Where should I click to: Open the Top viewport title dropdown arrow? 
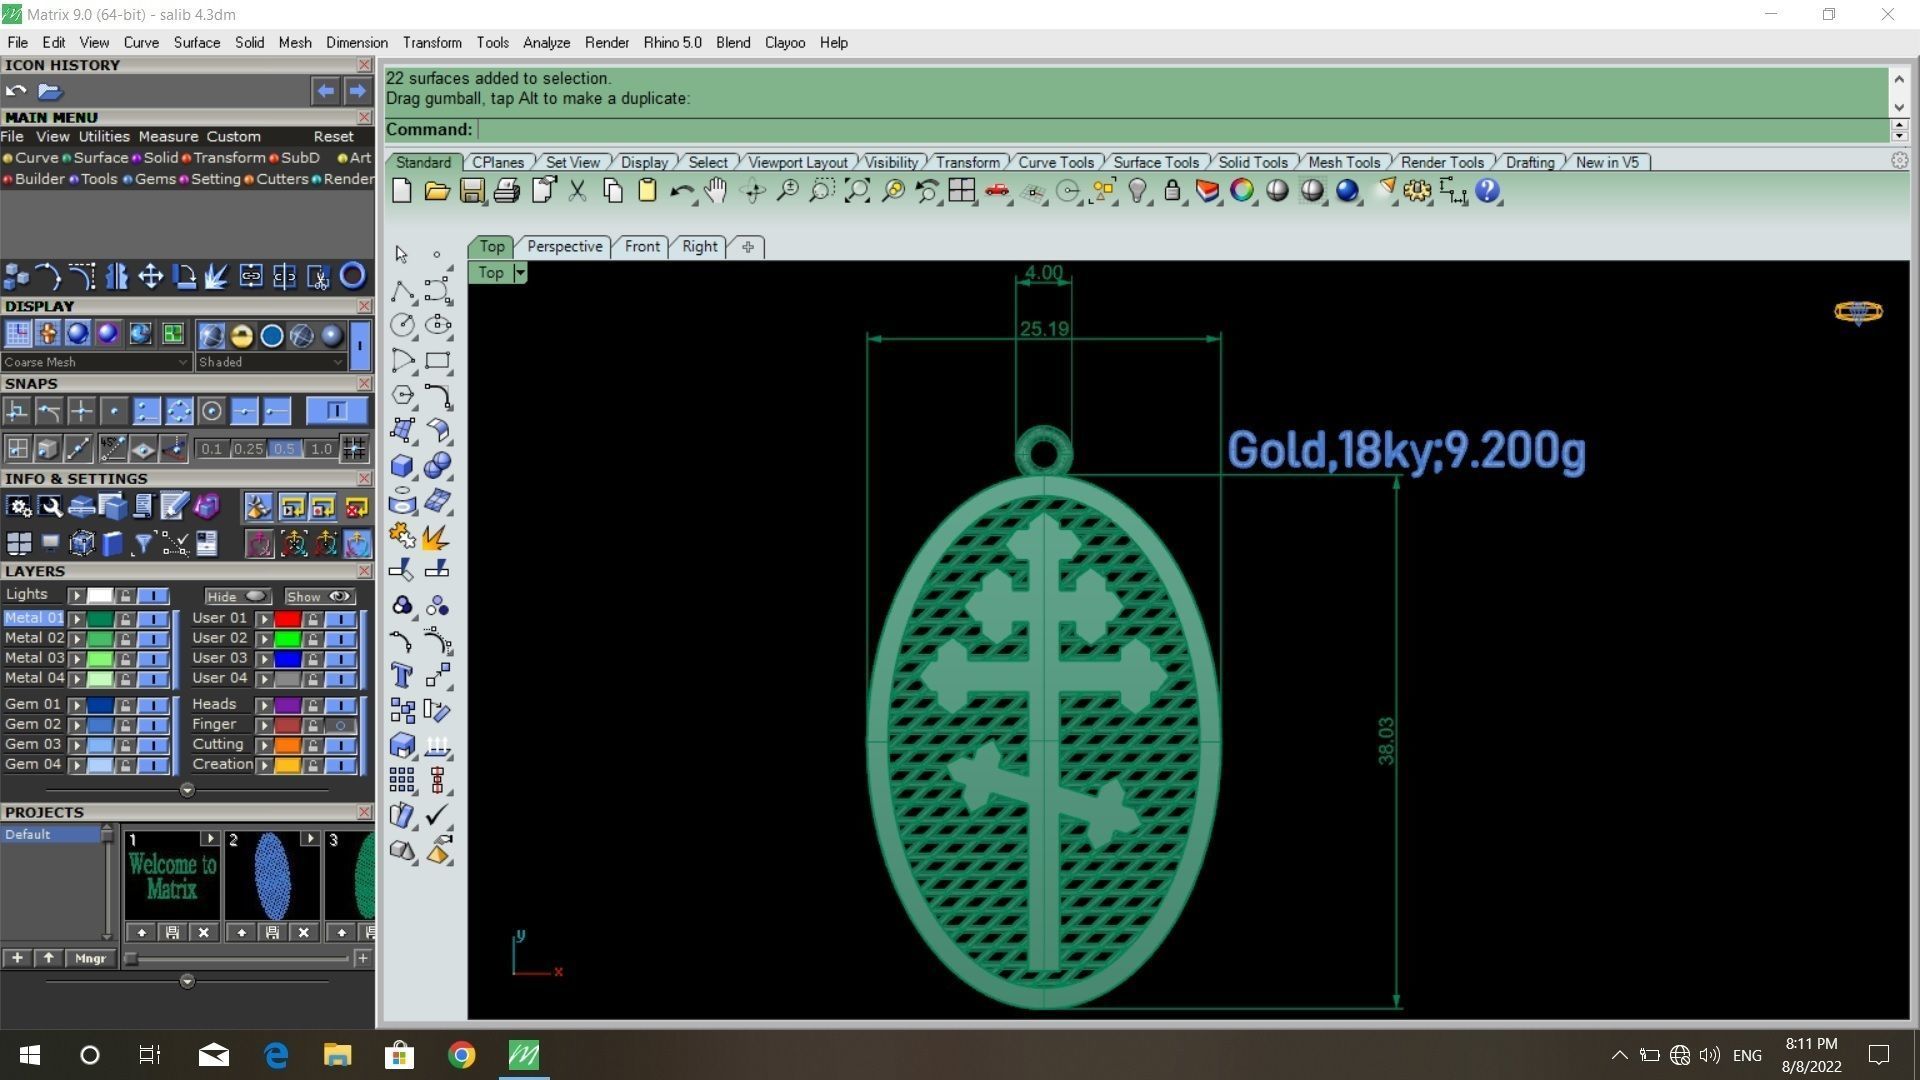point(520,273)
